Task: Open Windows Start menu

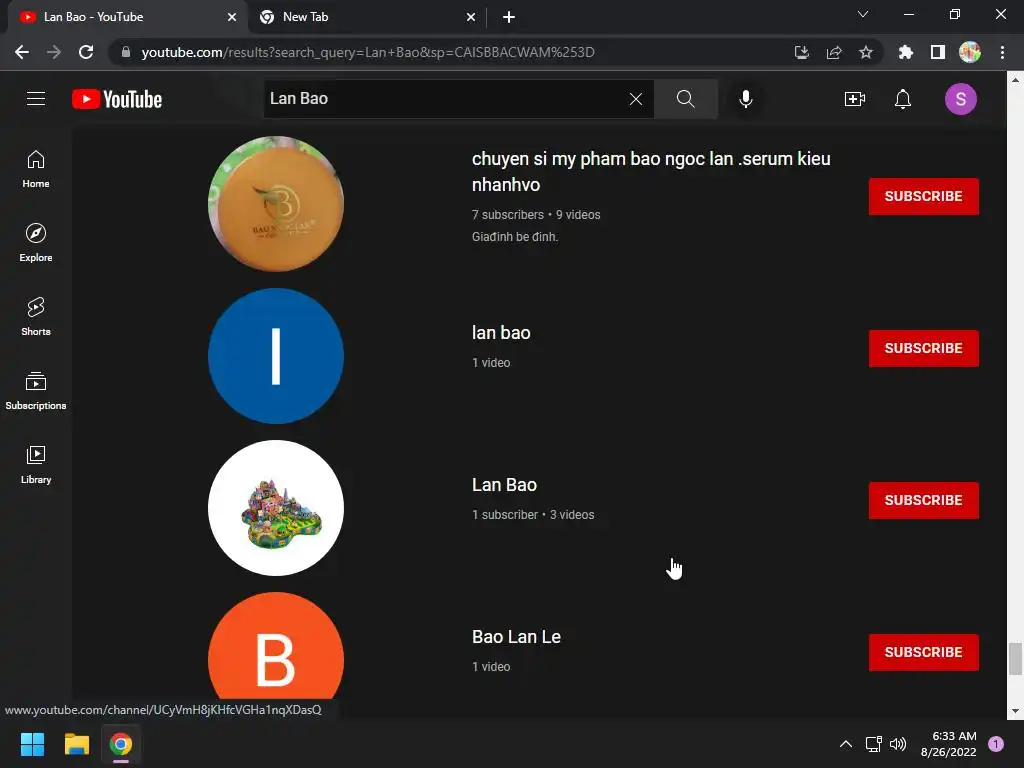Action: pyautogui.click(x=32, y=744)
